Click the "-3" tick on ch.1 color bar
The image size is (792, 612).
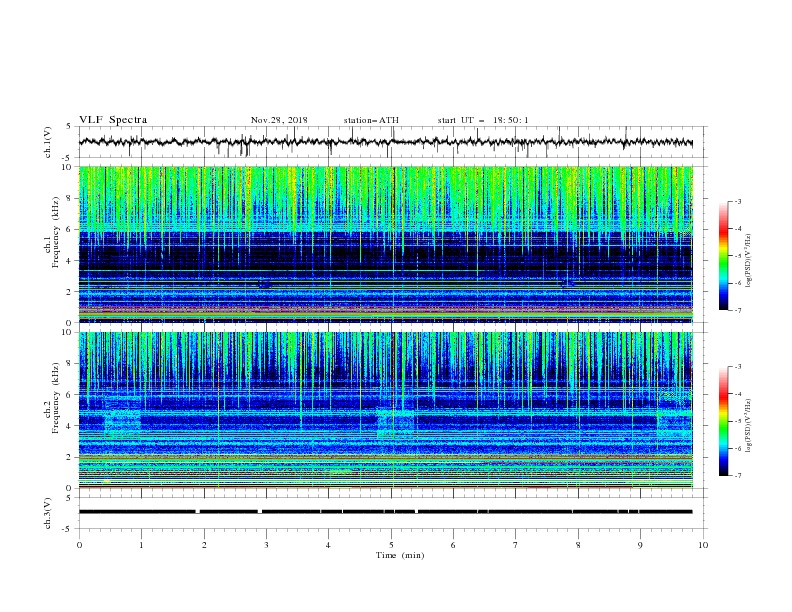pyautogui.click(x=737, y=201)
